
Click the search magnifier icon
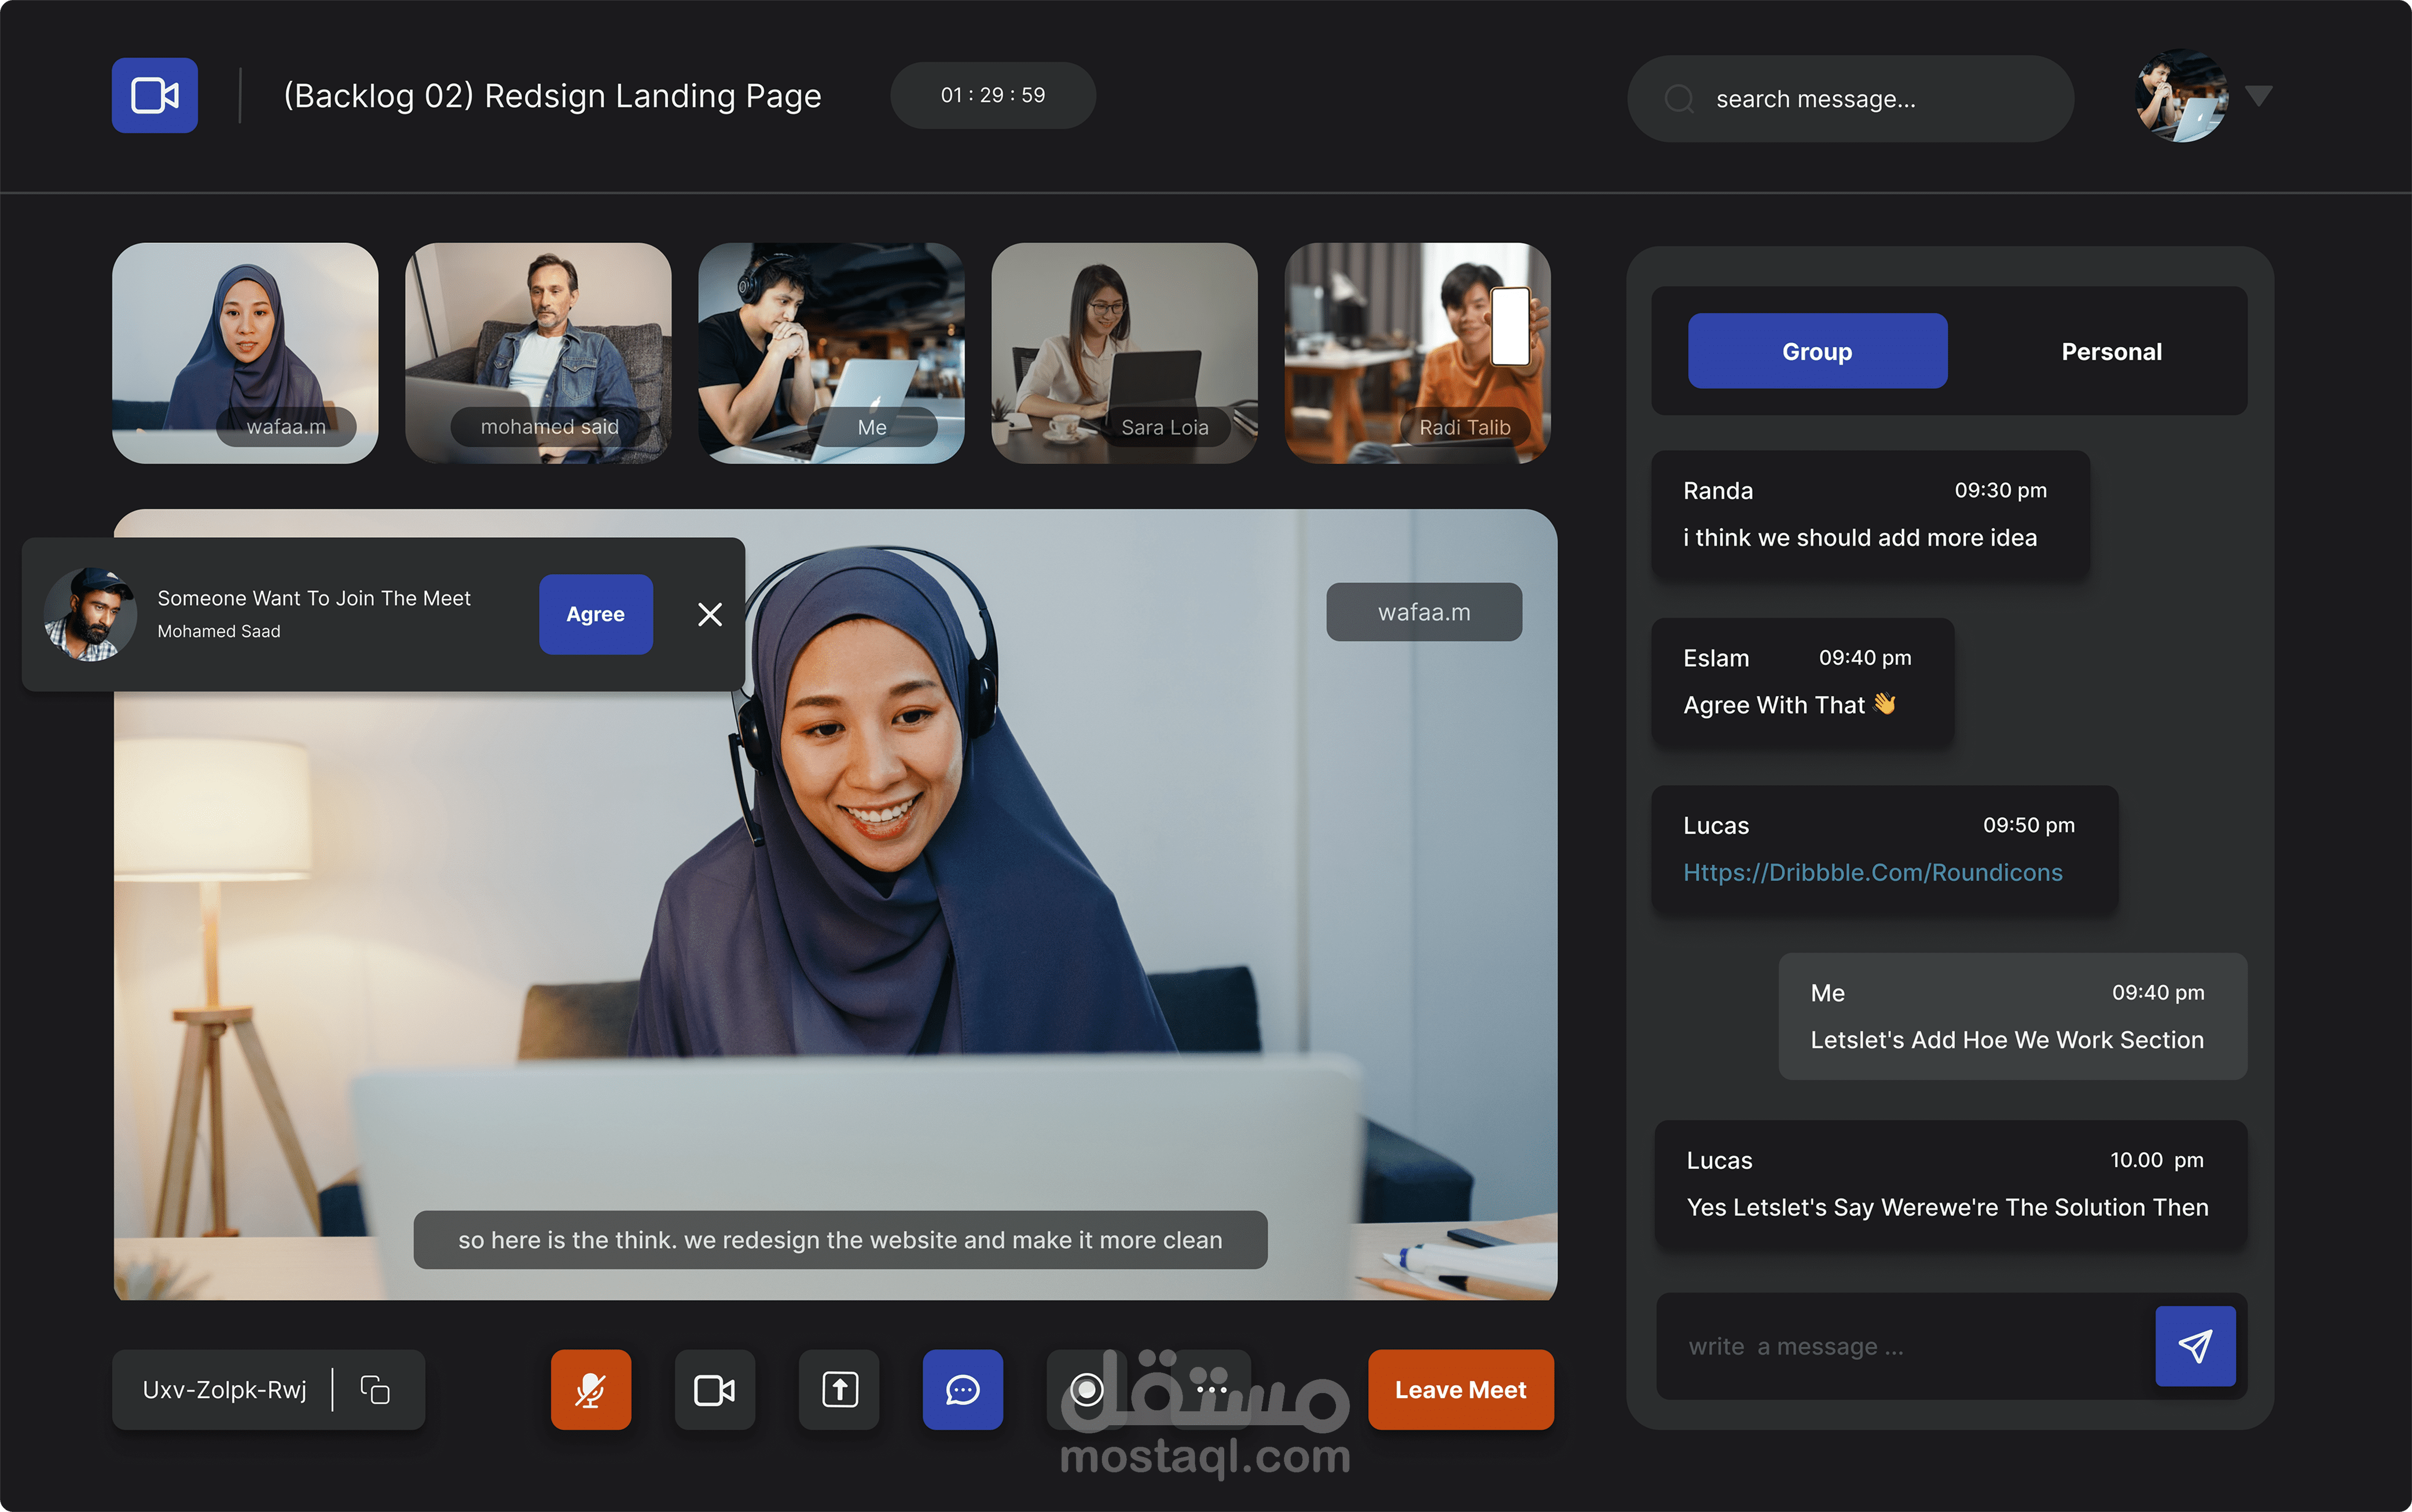[x=1679, y=99]
